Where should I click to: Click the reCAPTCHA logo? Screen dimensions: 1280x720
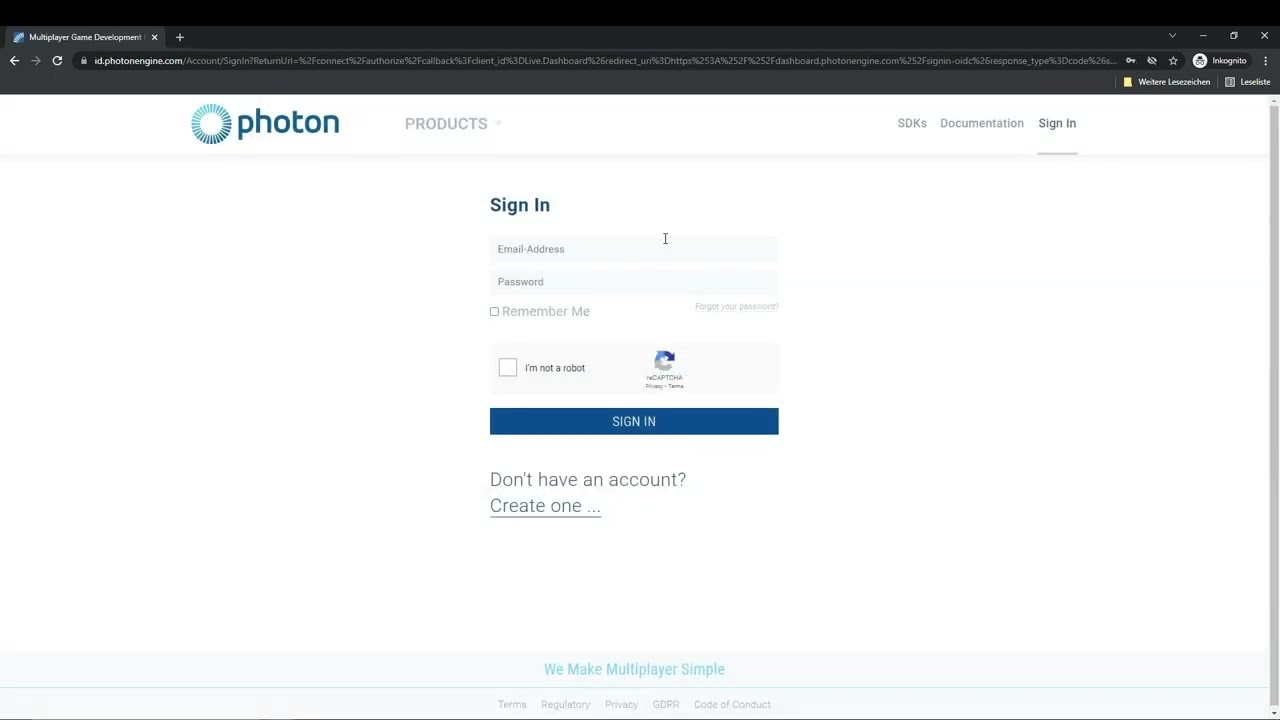coord(665,361)
